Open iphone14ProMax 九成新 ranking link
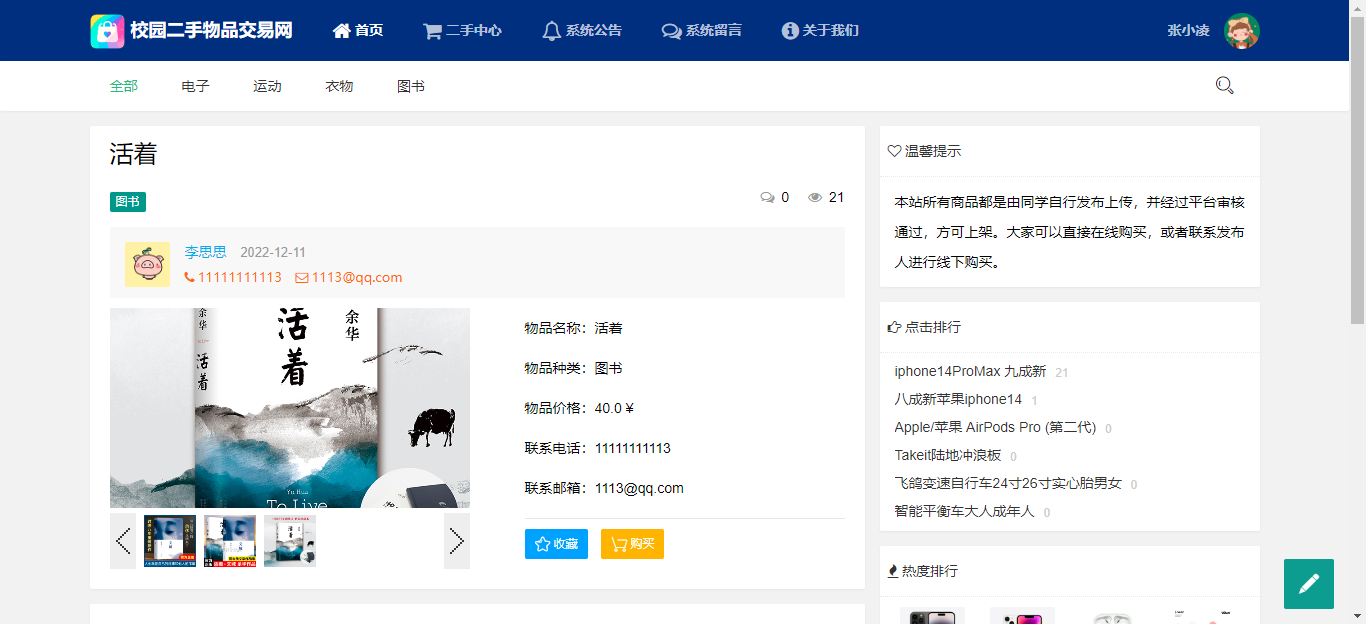The image size is (1366, 624). coord(970,371)
